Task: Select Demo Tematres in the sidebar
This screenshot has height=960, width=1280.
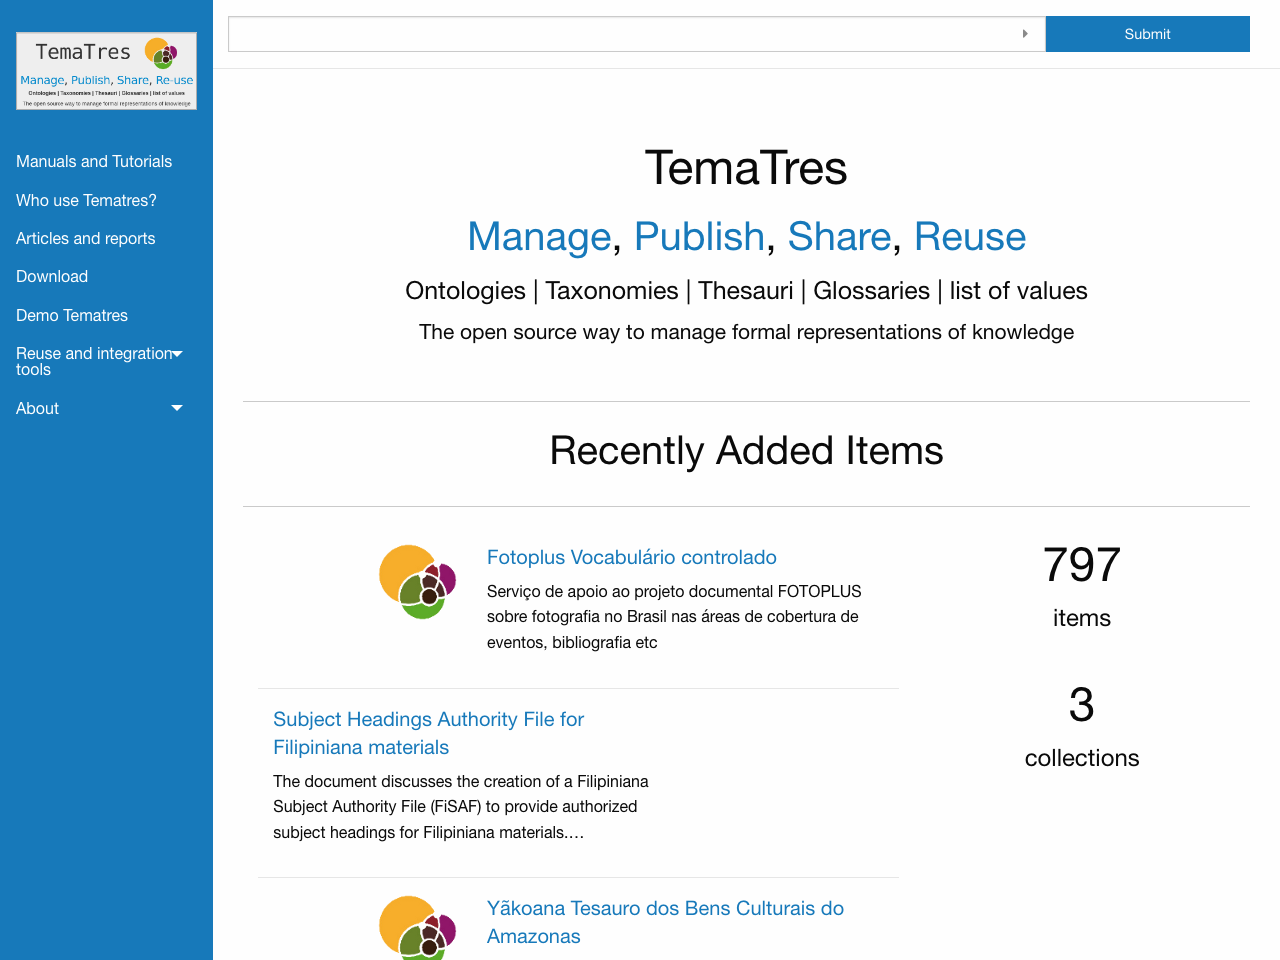Action: [x=71, y=315]
